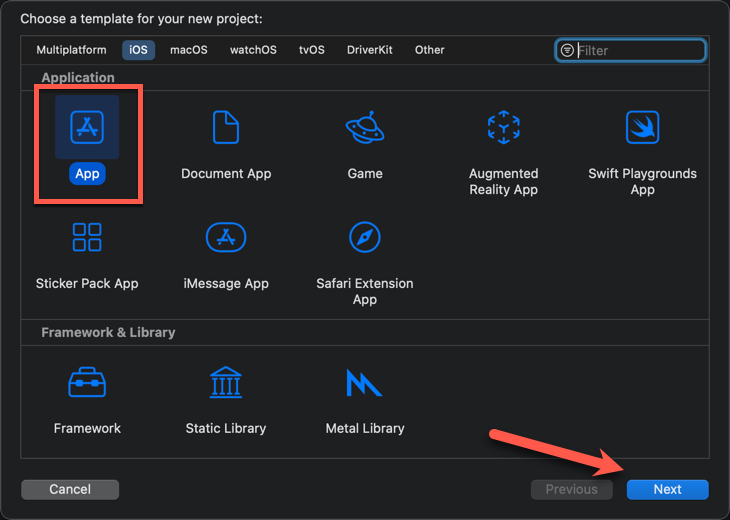Open the filter options icon in search field
Image resolution: width=730 pixels, height=520 pixels.
click(567, 50)
